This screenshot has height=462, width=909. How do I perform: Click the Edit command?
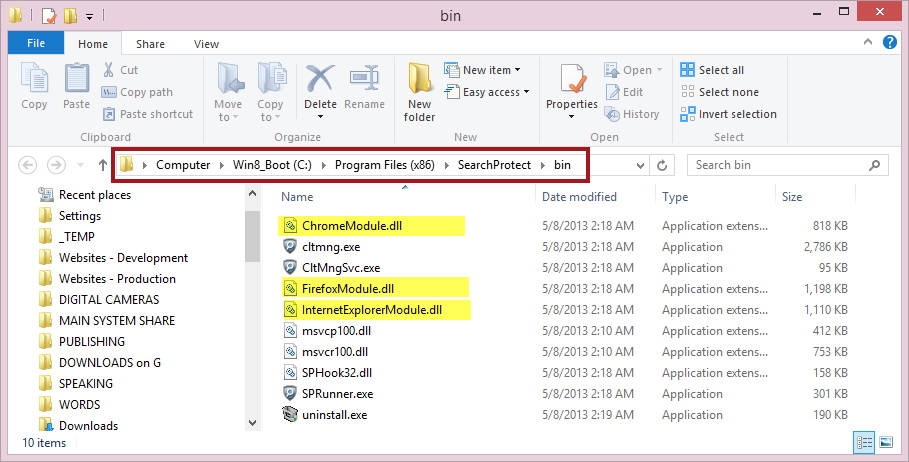point(624,92)
